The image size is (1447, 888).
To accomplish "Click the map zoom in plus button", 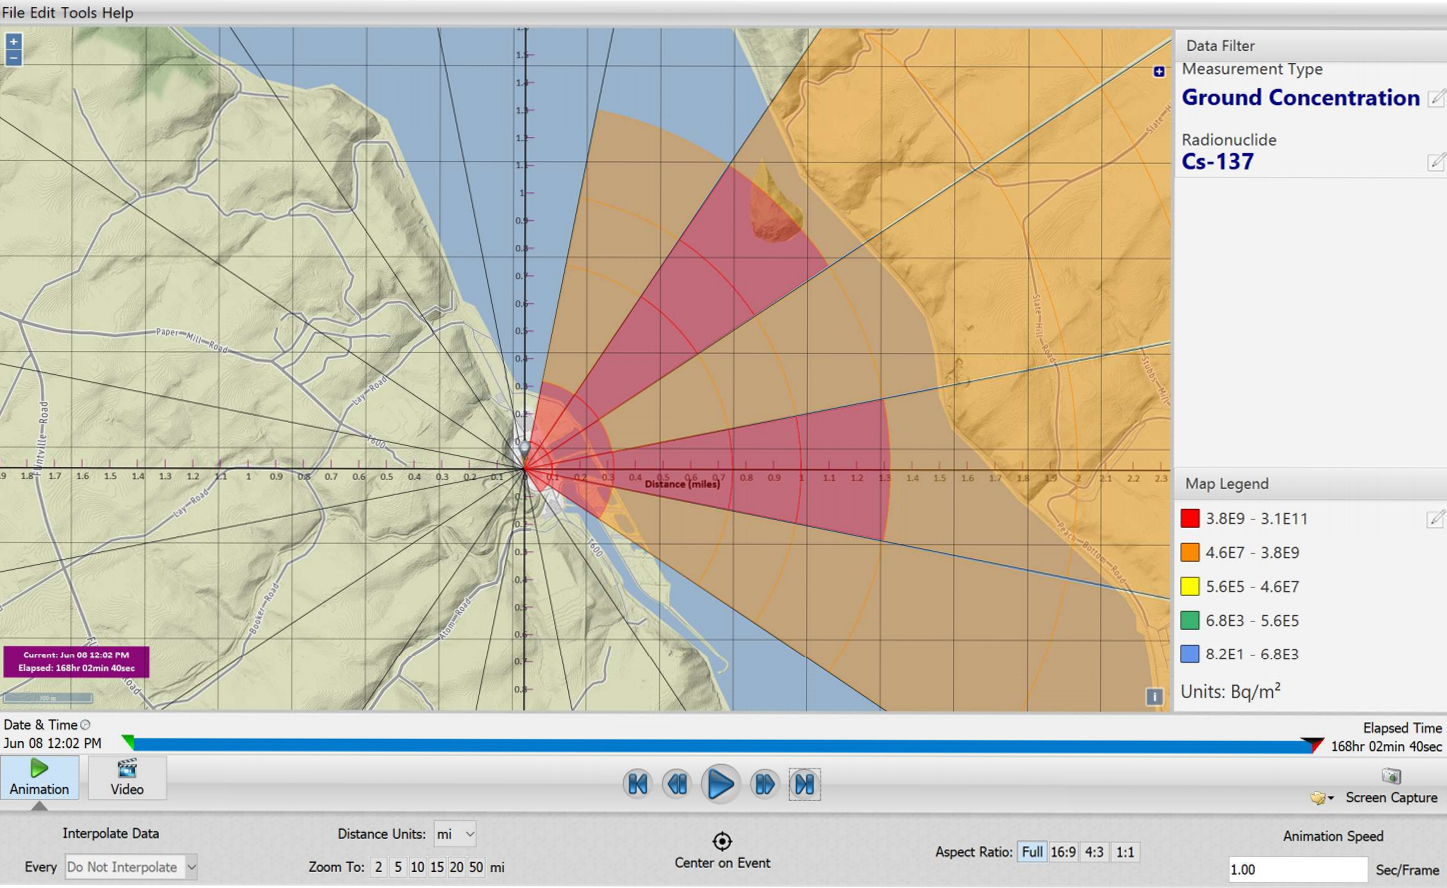I will coord(13,42).
